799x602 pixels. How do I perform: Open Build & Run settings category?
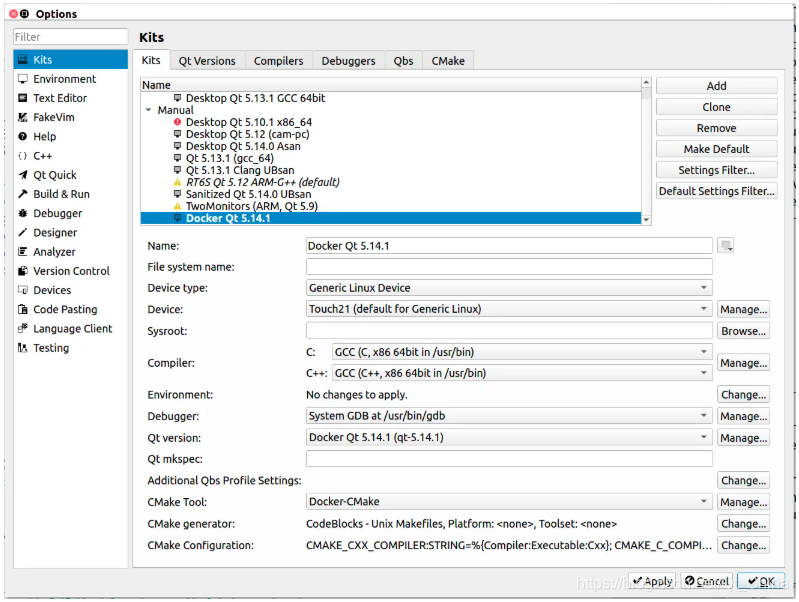pyautogui.click(x=70, y=194)
